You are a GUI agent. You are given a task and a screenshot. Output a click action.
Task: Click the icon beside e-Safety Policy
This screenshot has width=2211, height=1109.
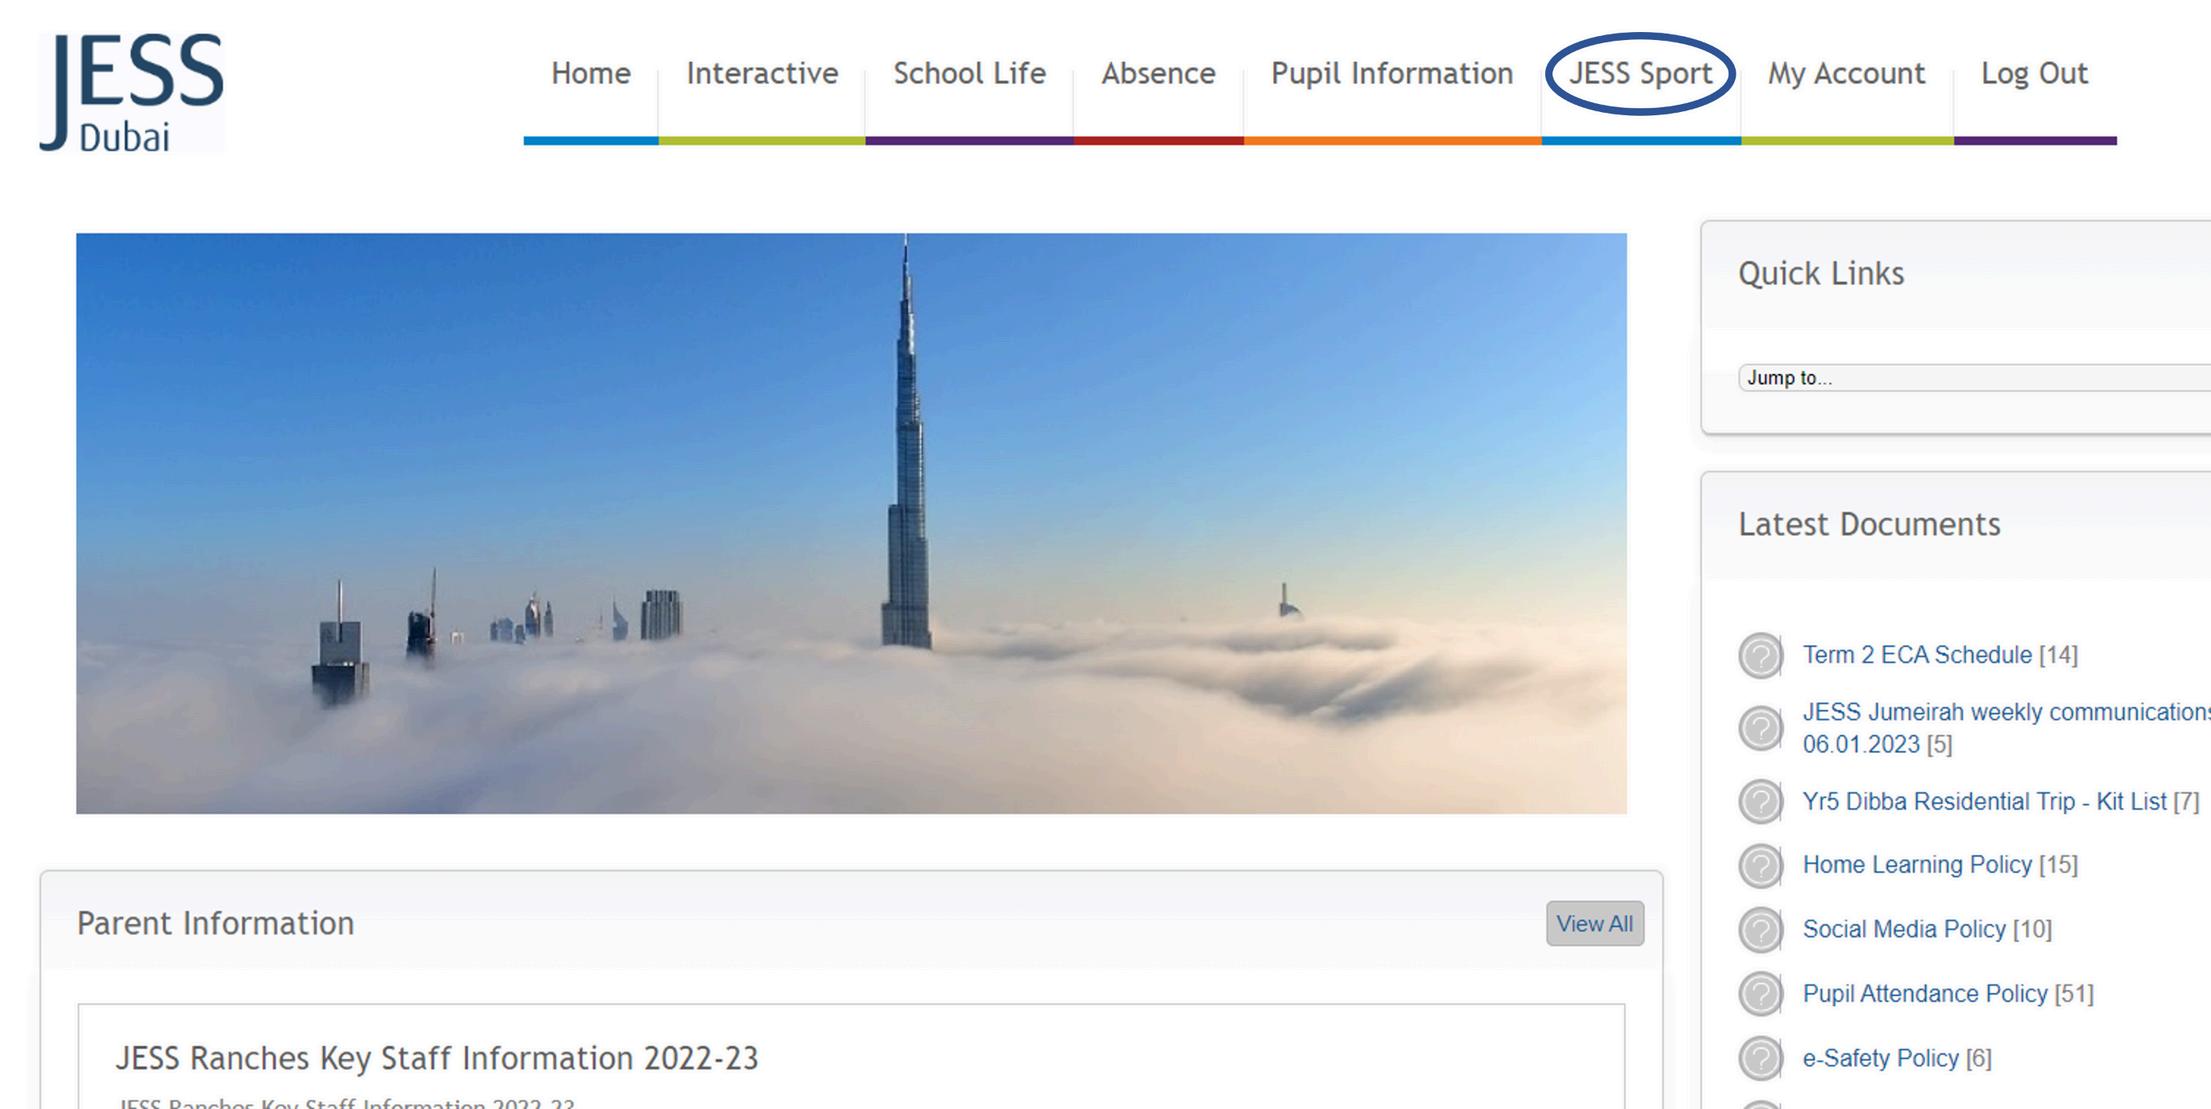point(1760,1059)
